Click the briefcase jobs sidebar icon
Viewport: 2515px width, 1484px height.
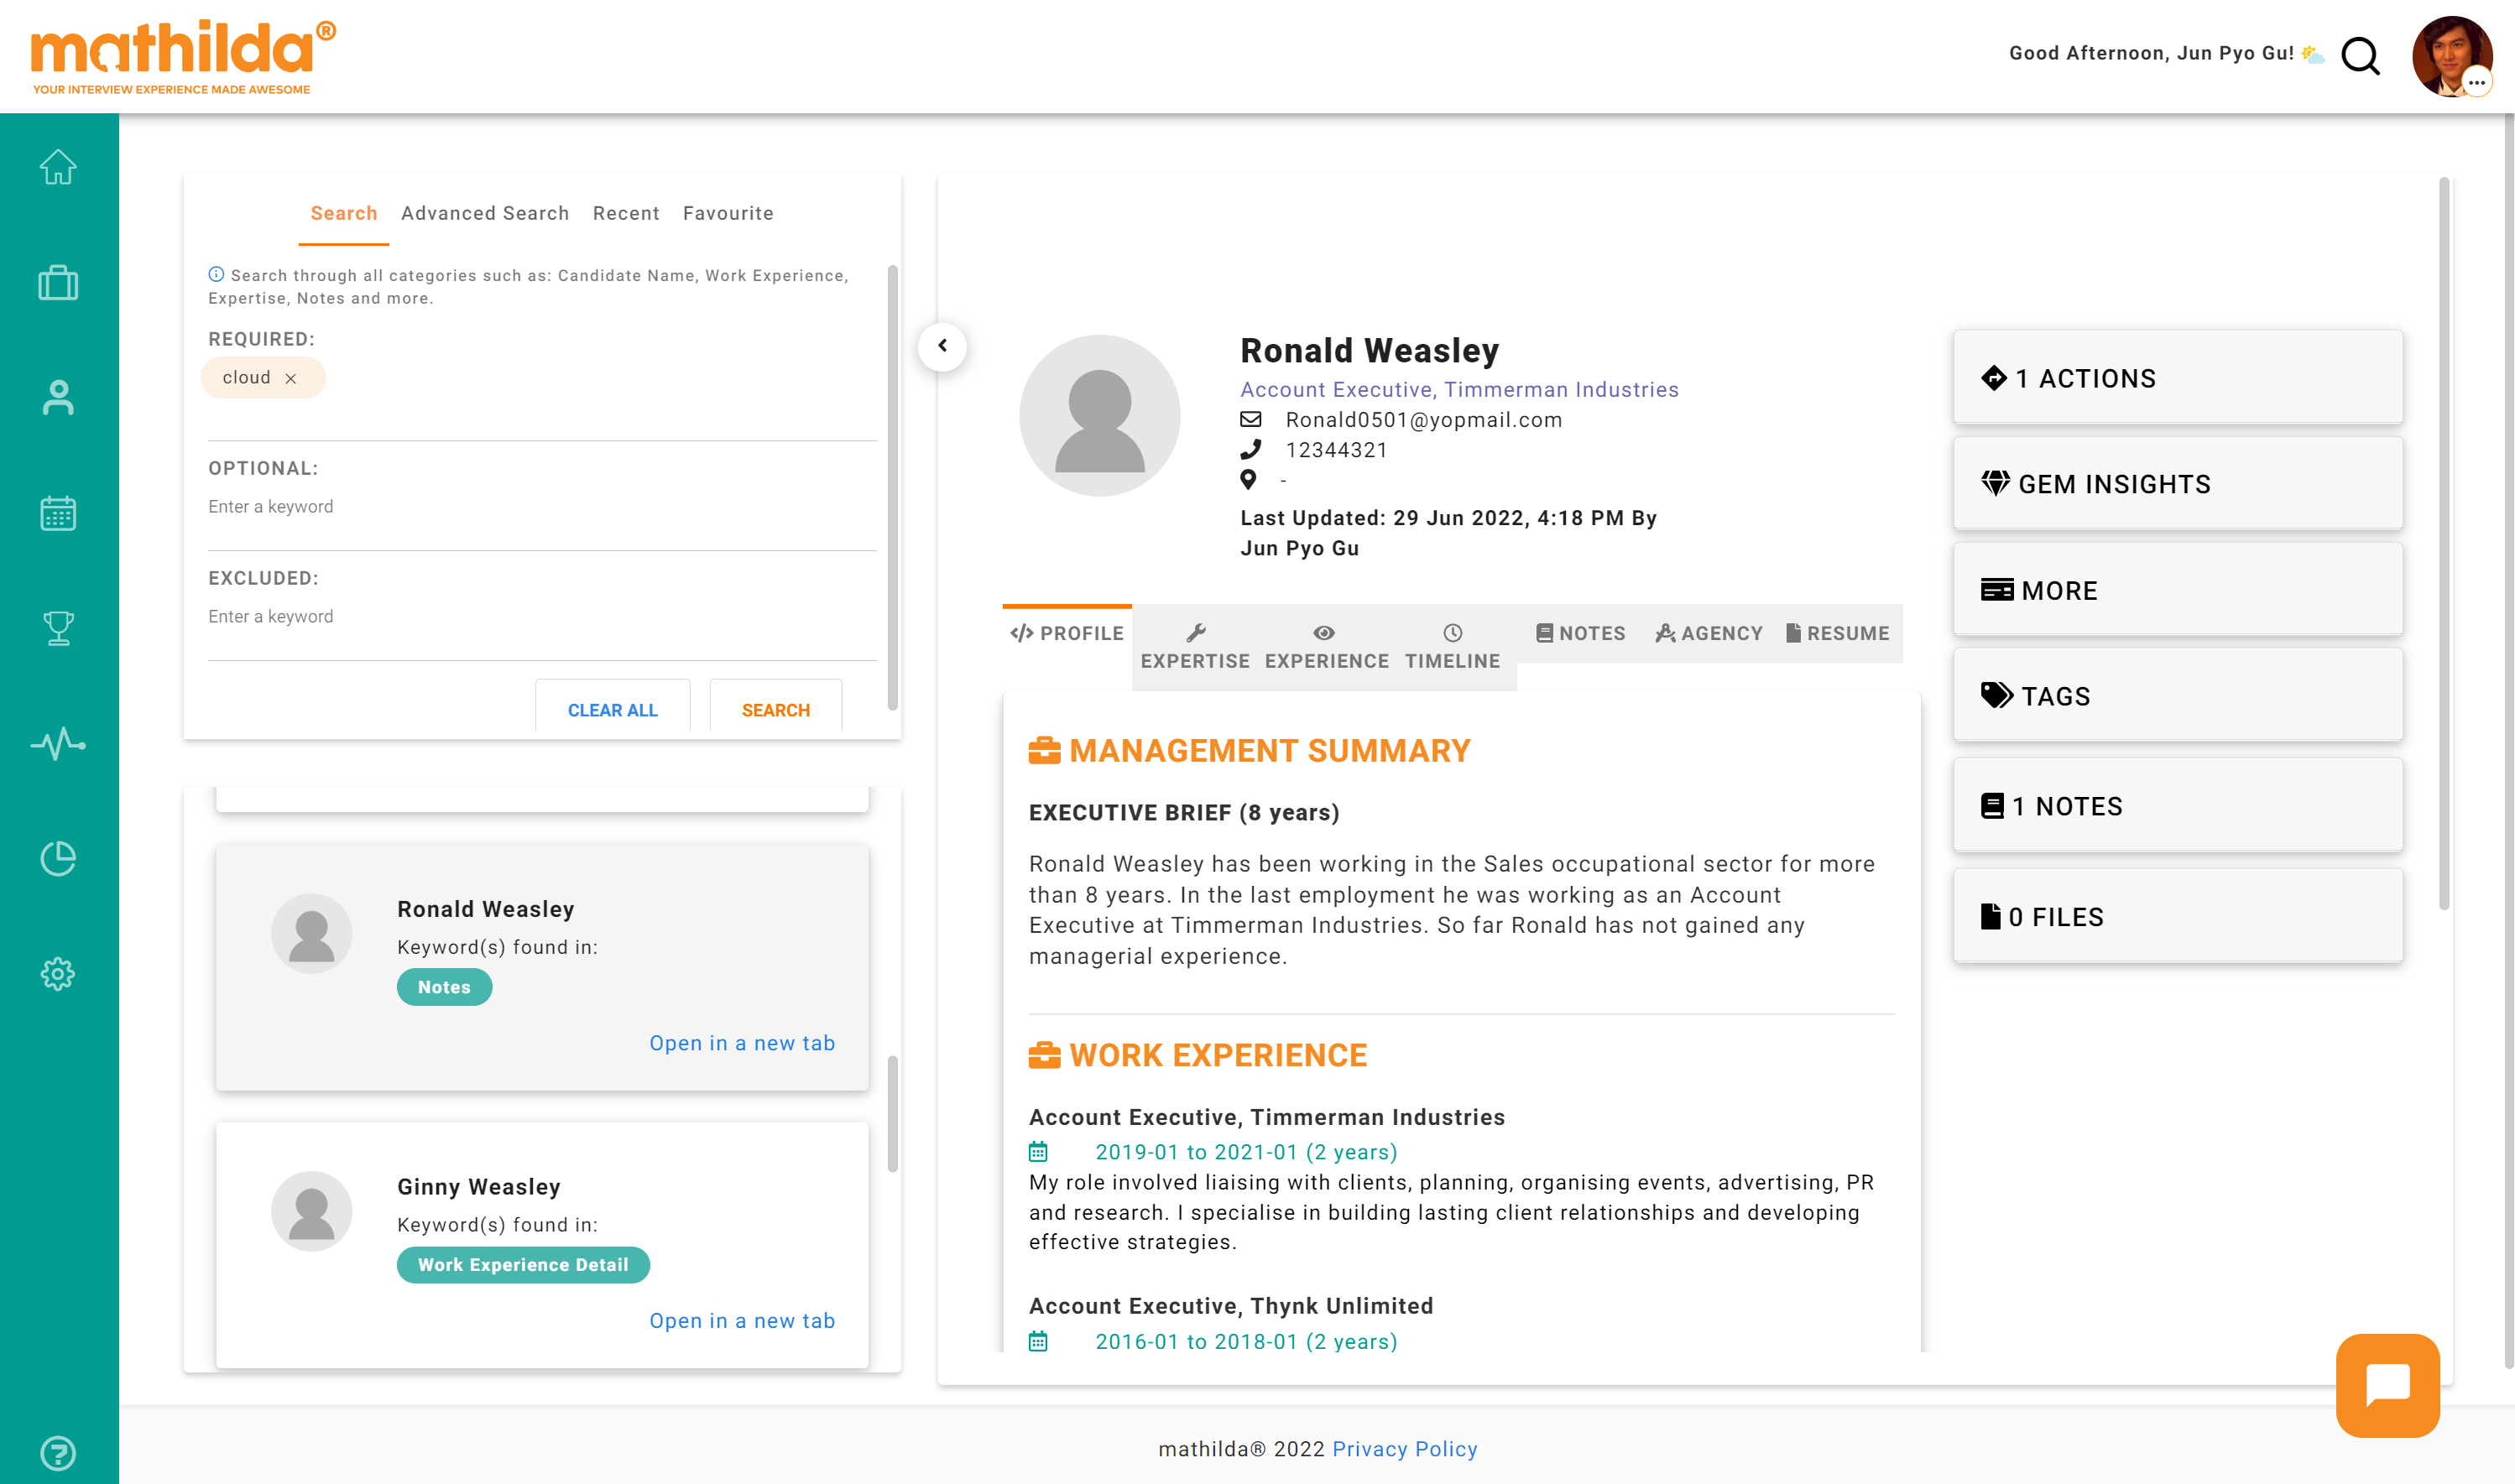[58, 283]
